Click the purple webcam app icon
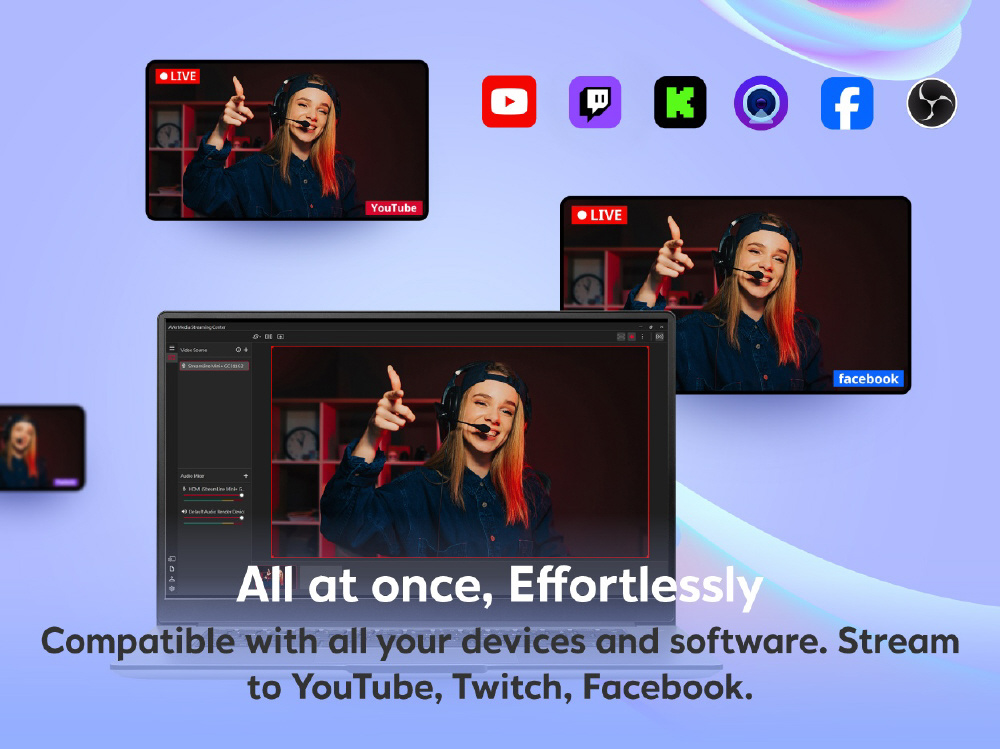The height and width of the screenshot is (749, 1000). pos(761,103)
